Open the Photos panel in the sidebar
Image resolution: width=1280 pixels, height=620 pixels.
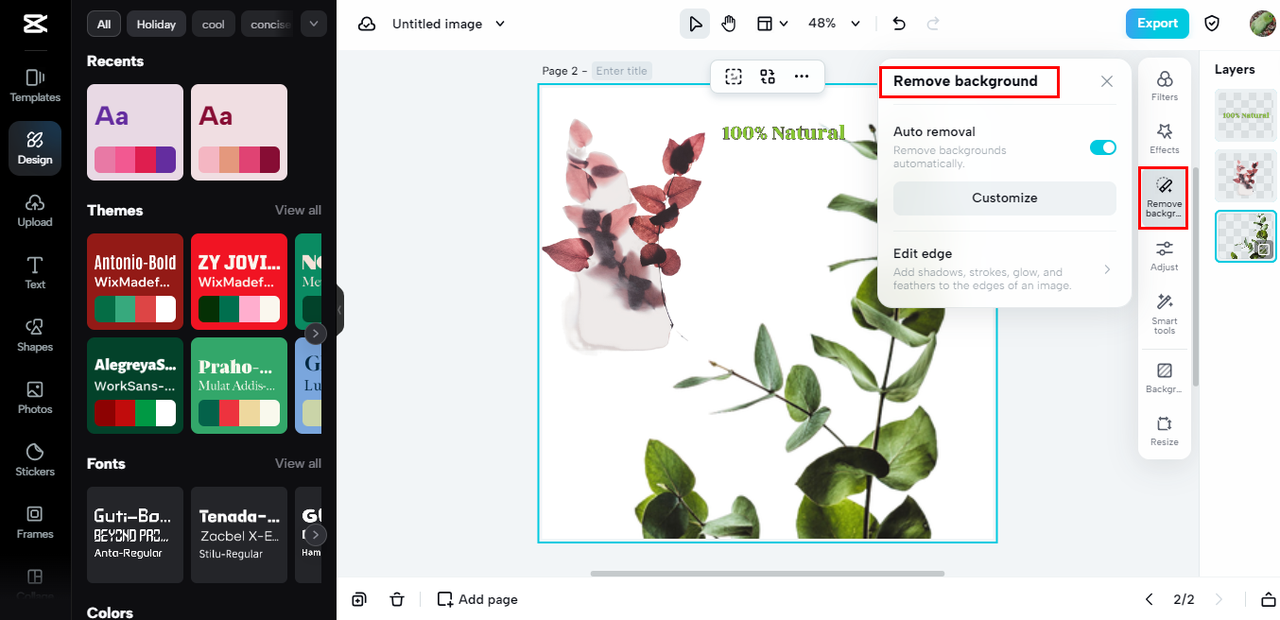34,398
